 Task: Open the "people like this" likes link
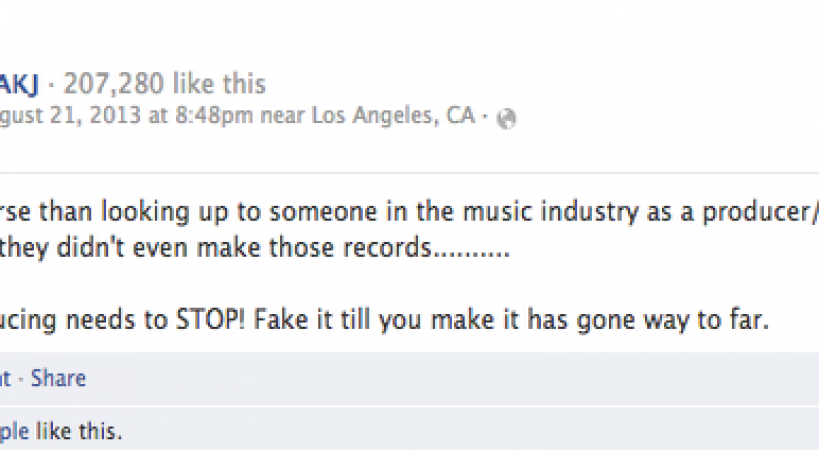(14, 432)
